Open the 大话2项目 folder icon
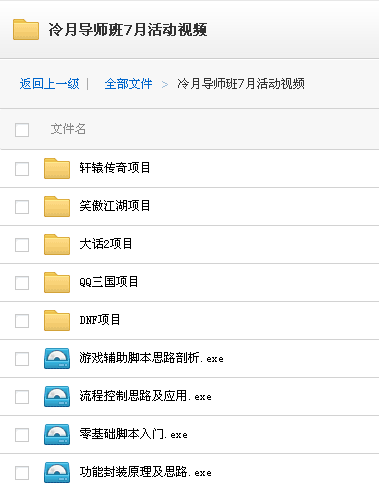The height and width of the screenshot is (489, 379). 57,244
